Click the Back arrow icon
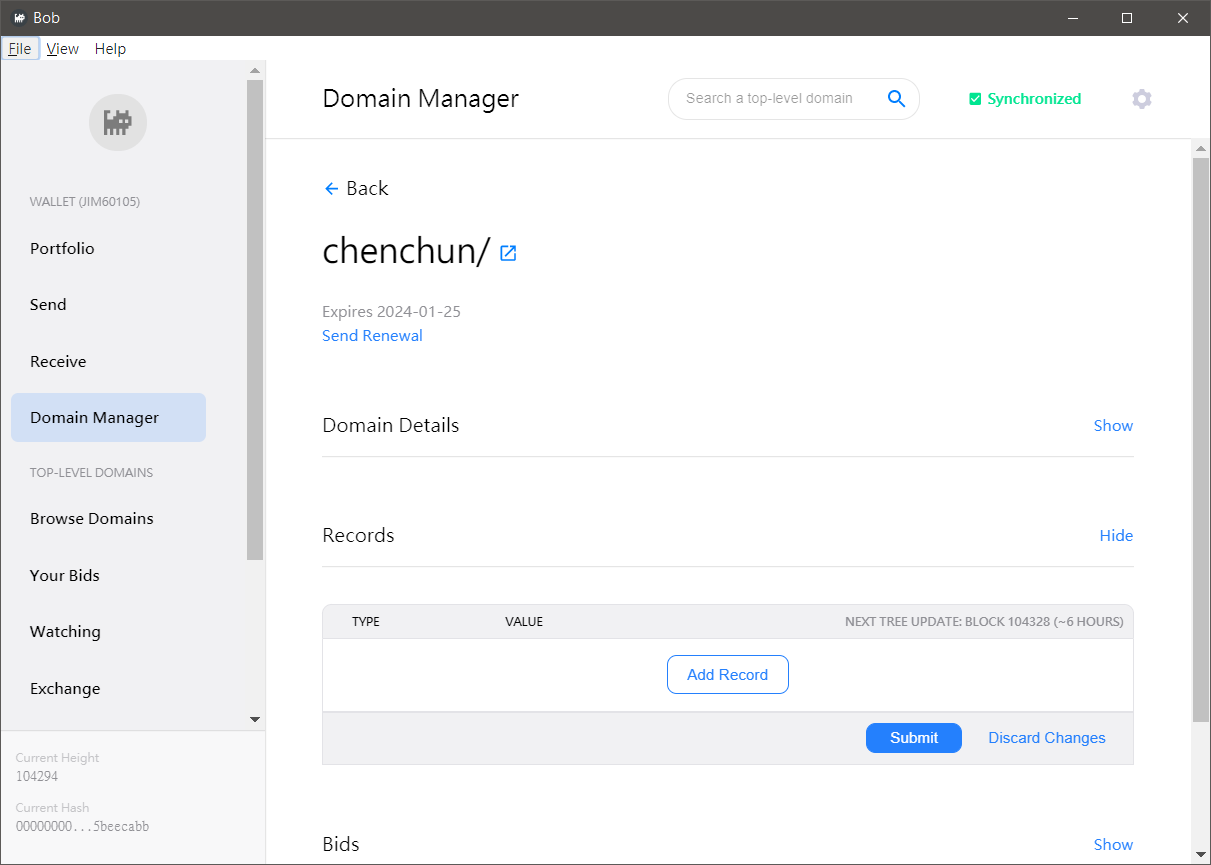 coord(332,189)
